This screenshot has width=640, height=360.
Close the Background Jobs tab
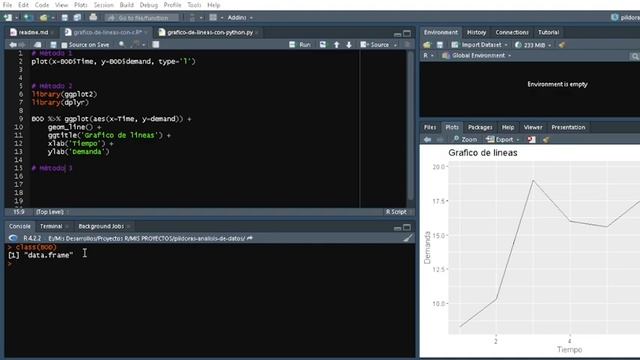coord(128,227)
